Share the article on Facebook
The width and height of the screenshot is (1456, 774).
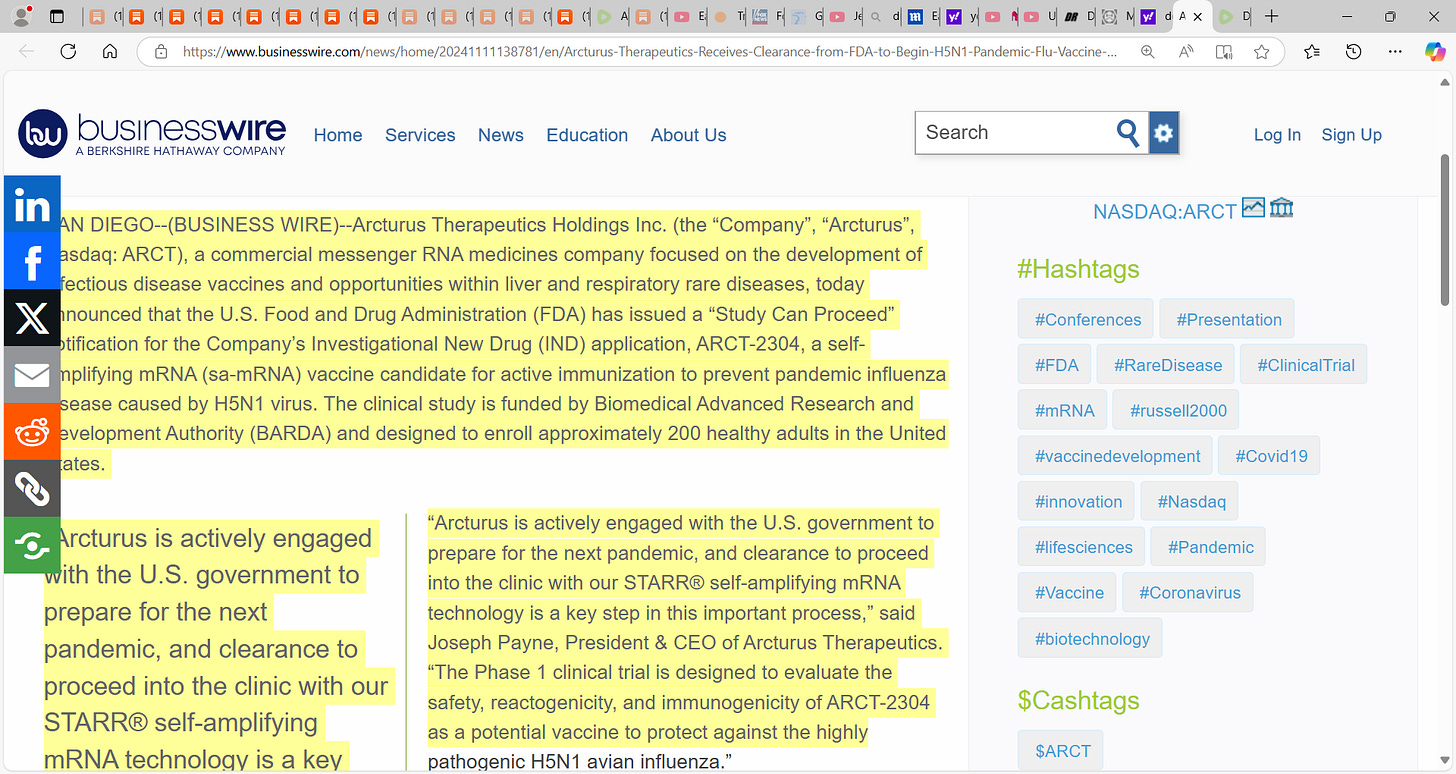click(x=32, y=262)
